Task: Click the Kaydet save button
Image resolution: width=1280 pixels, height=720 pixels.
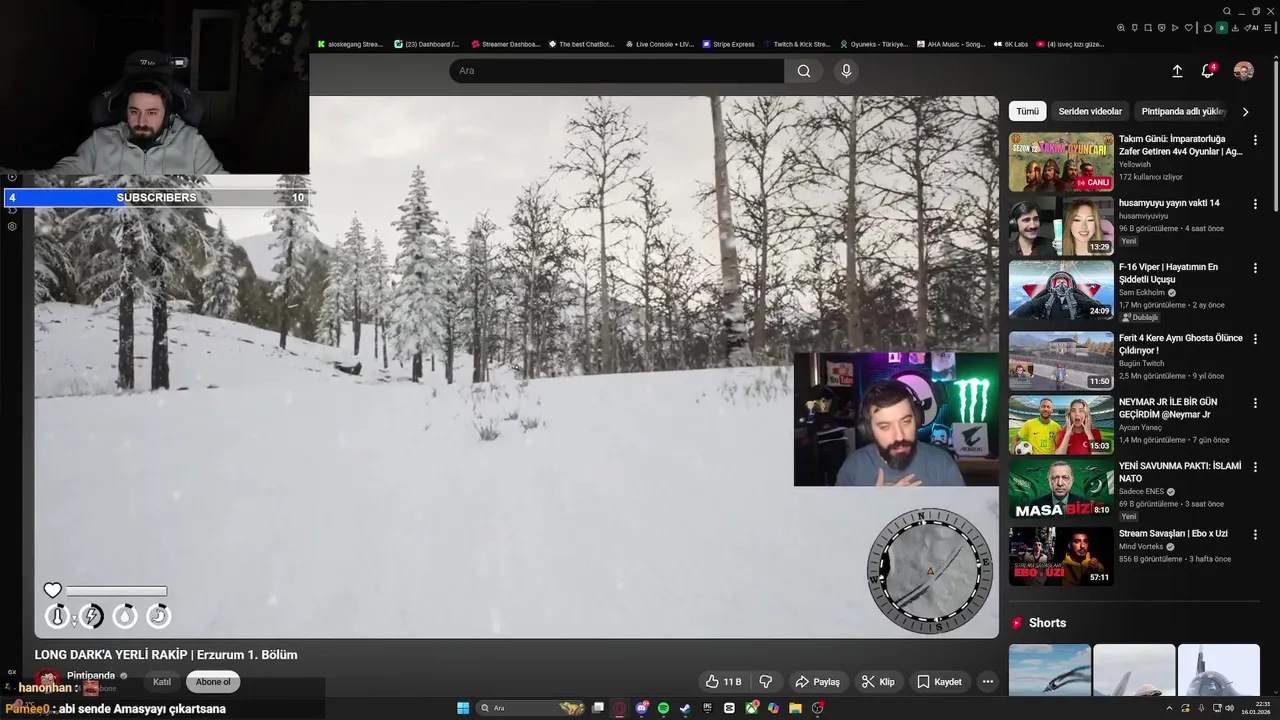Action: point(939,682)
